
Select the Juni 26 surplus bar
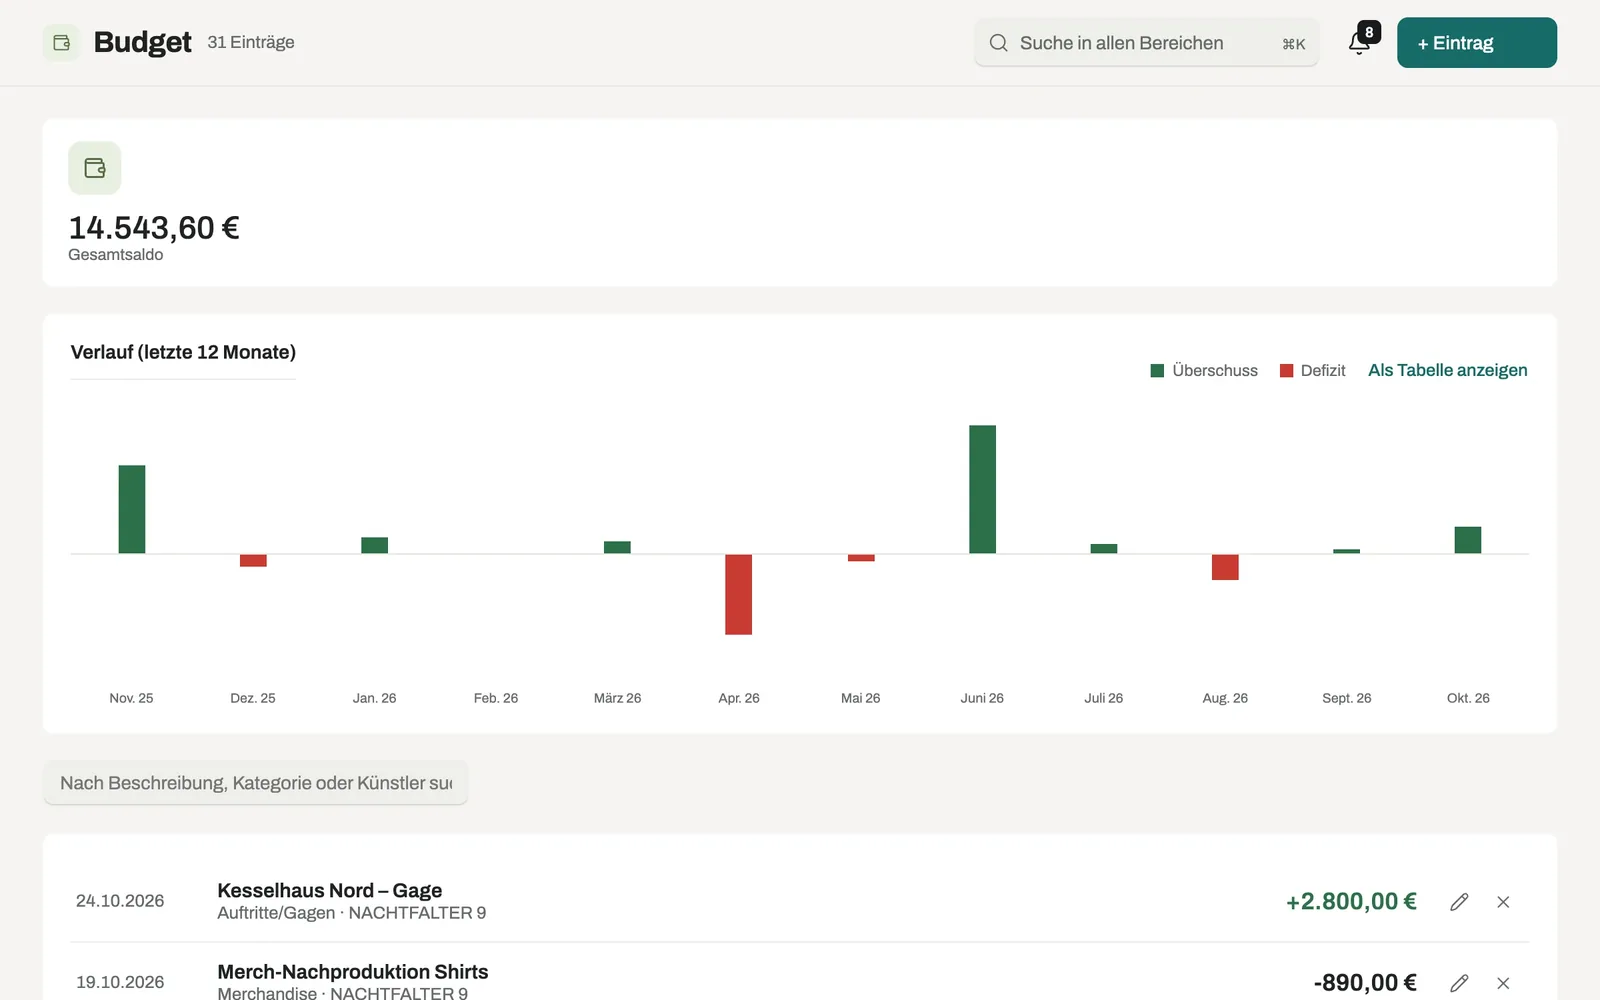(x=982, y=489)
